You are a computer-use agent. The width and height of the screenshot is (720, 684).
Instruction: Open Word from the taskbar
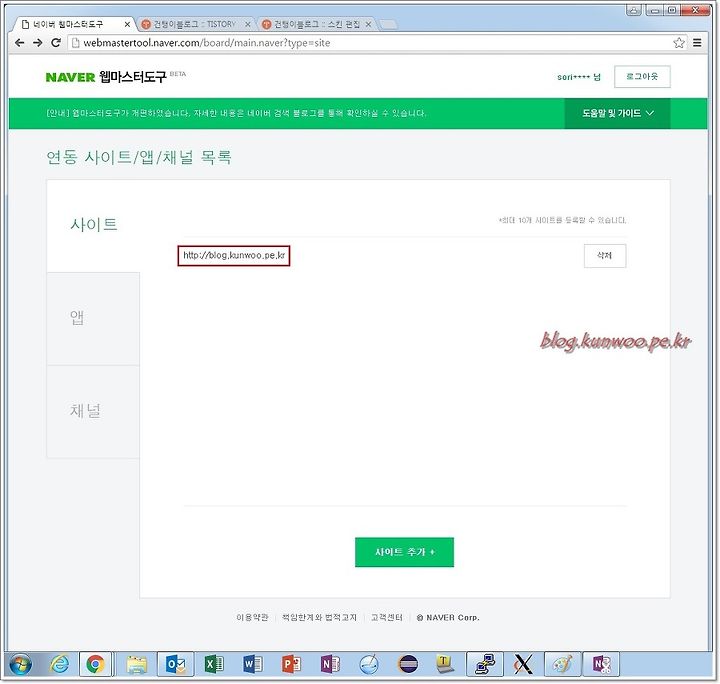point(253,664)
